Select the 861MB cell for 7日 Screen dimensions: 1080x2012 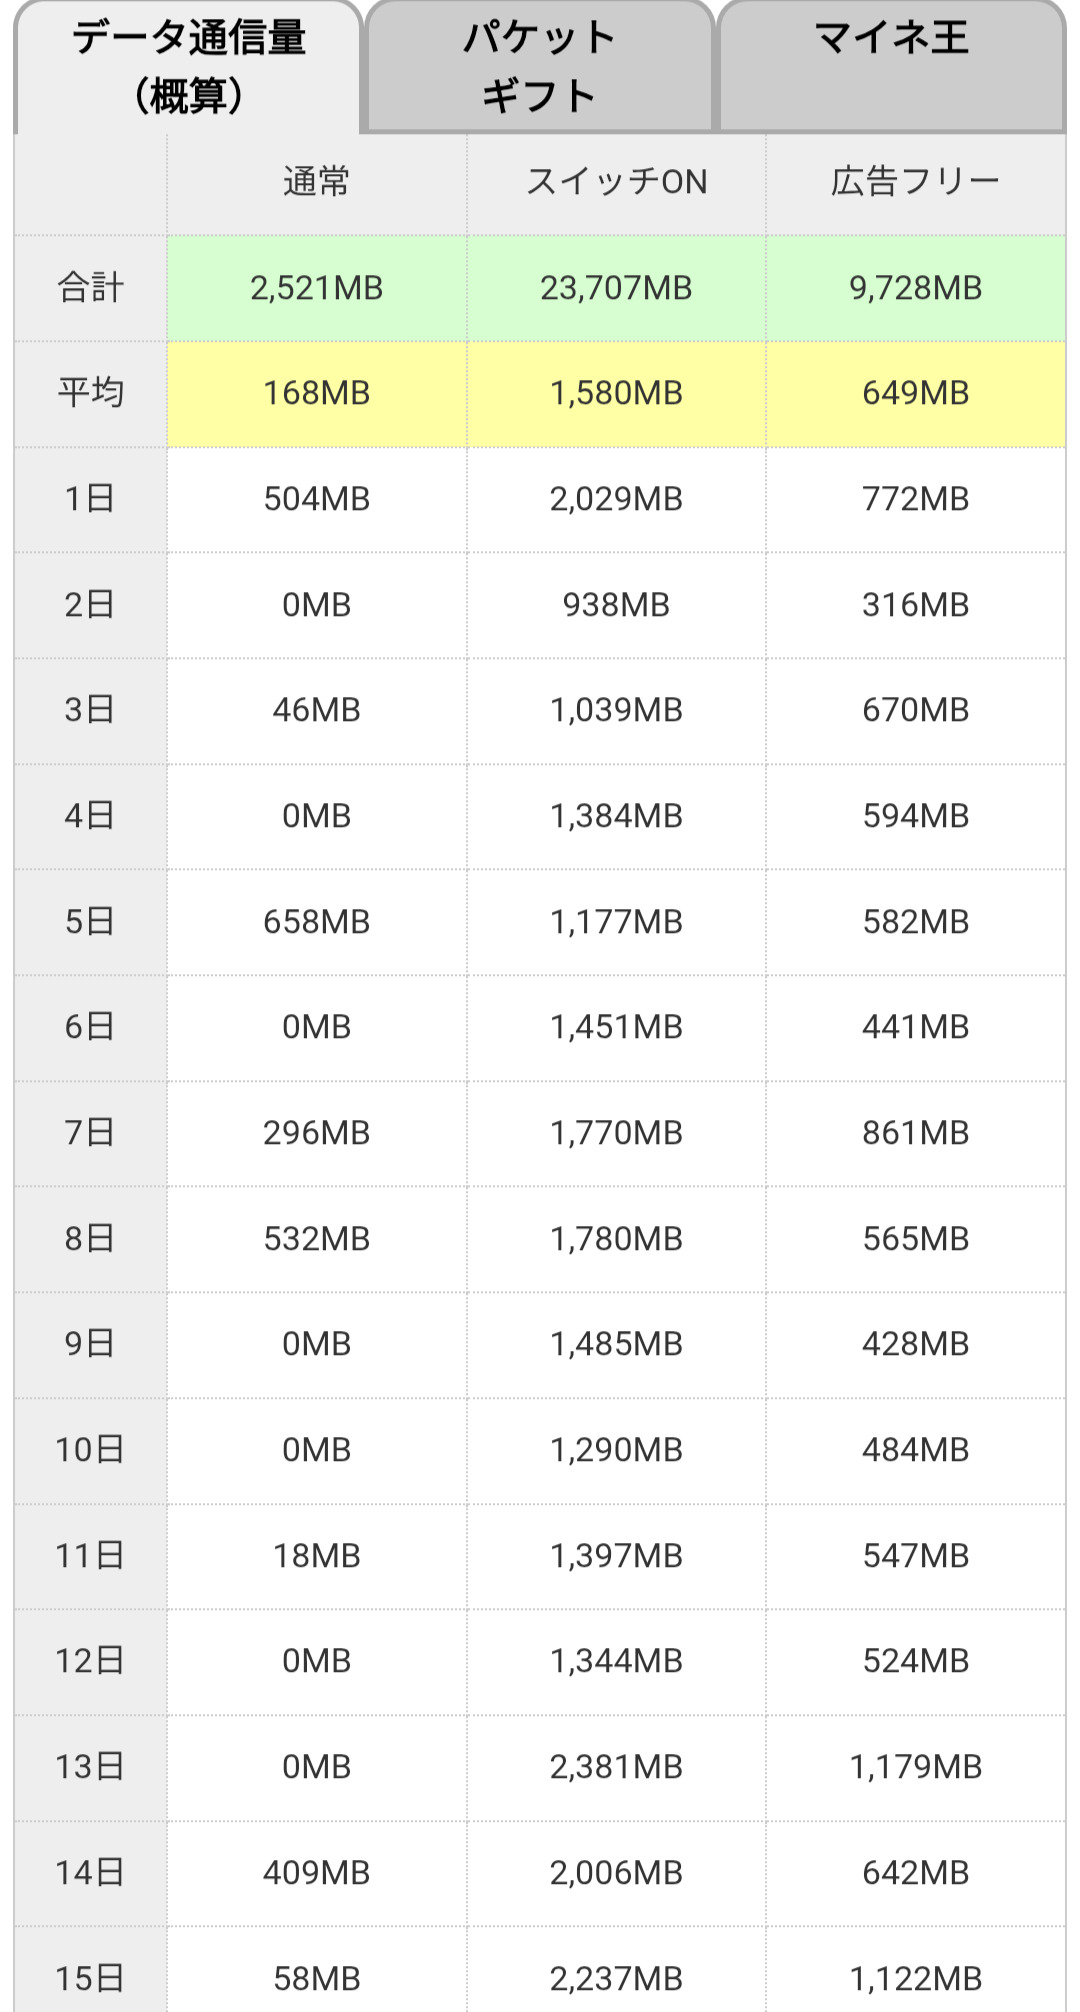pos(915,1133)
